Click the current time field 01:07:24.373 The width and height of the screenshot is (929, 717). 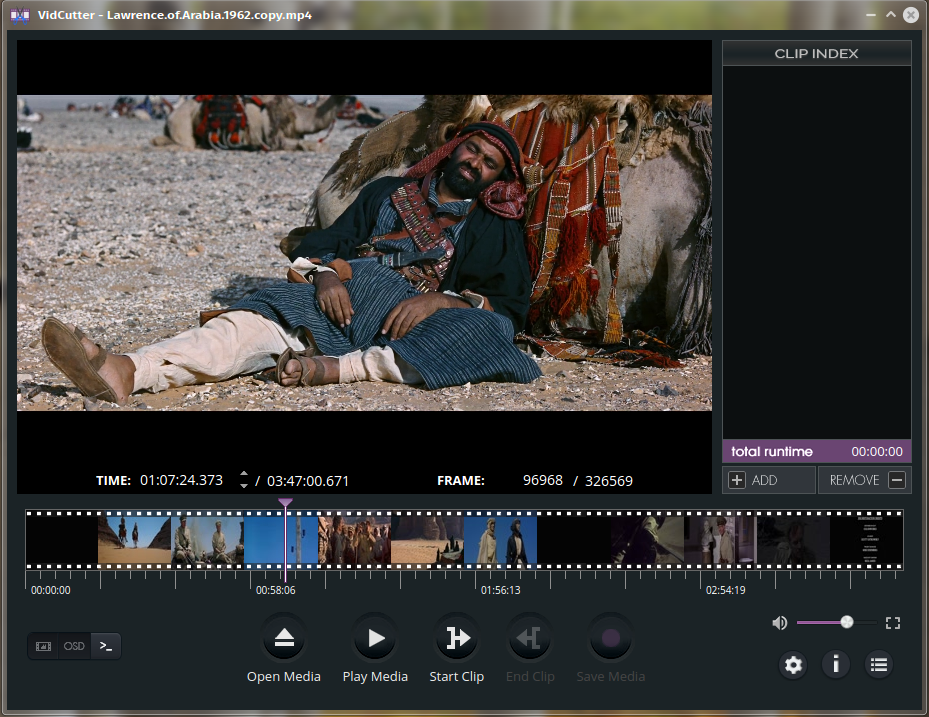[181, 480]
